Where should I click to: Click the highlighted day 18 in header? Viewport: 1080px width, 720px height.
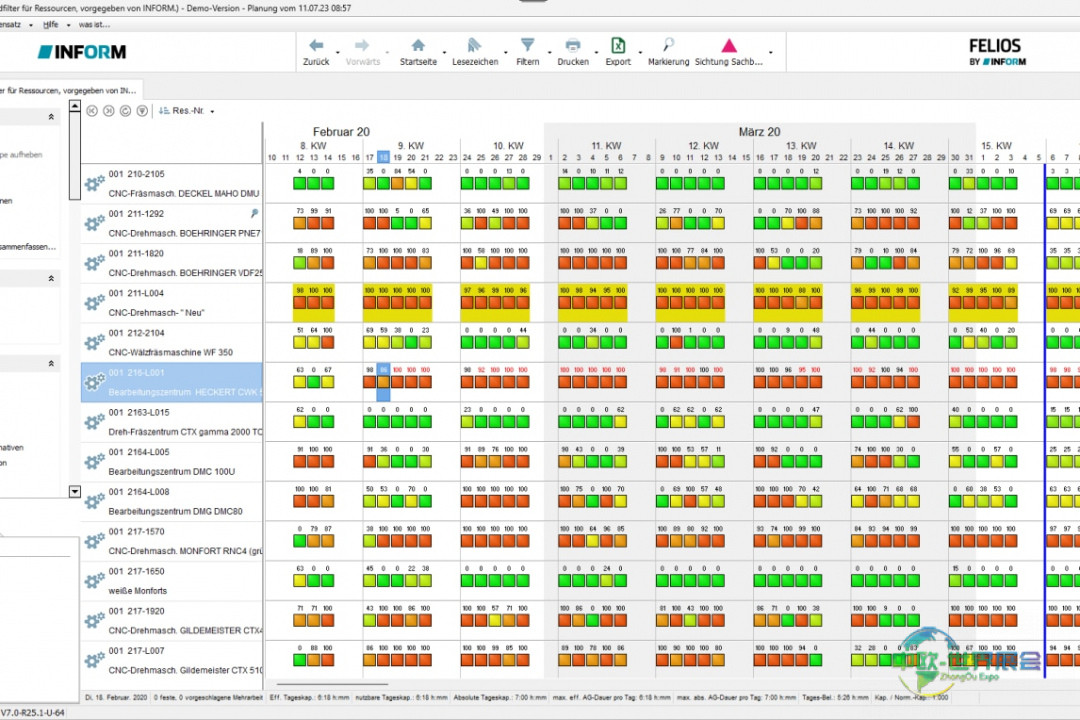pos(383,157)
